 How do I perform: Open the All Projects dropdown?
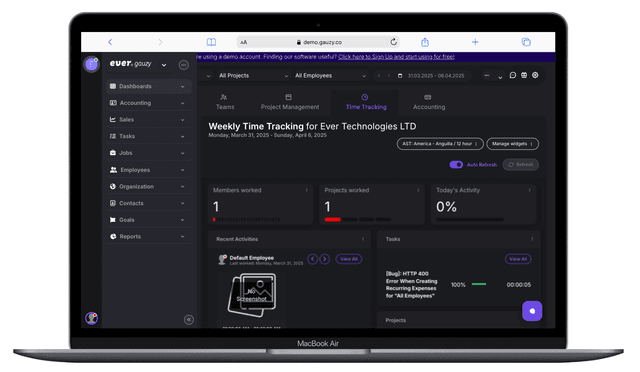click(x=252, y=76)
